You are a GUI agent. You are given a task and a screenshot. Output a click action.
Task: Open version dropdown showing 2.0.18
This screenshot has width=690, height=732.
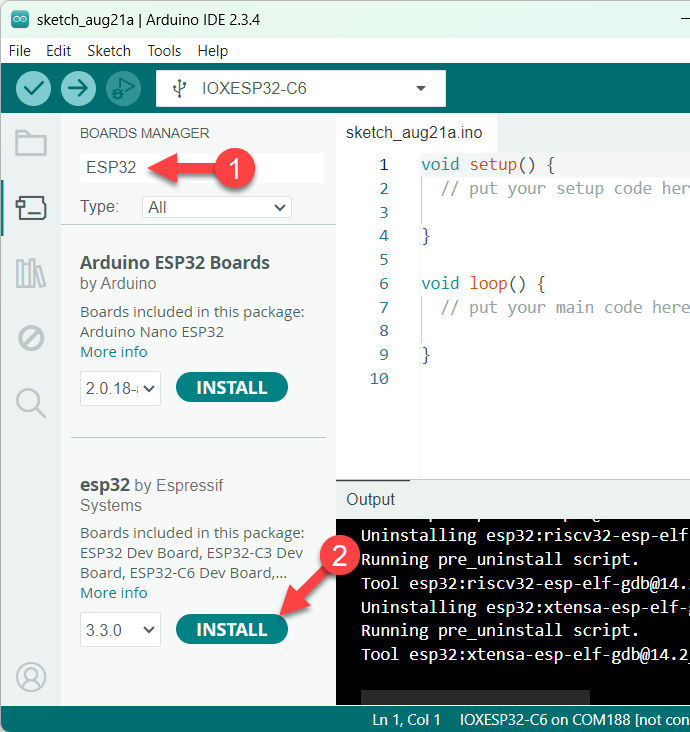tap(120, 388)
